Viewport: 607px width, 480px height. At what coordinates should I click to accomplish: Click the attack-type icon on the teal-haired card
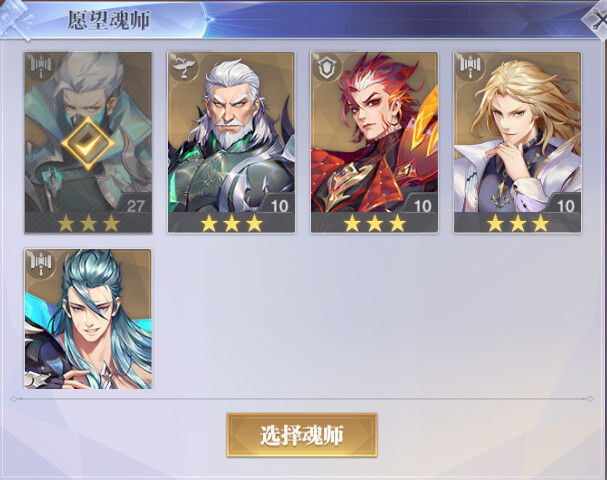(x=41, y=264)
